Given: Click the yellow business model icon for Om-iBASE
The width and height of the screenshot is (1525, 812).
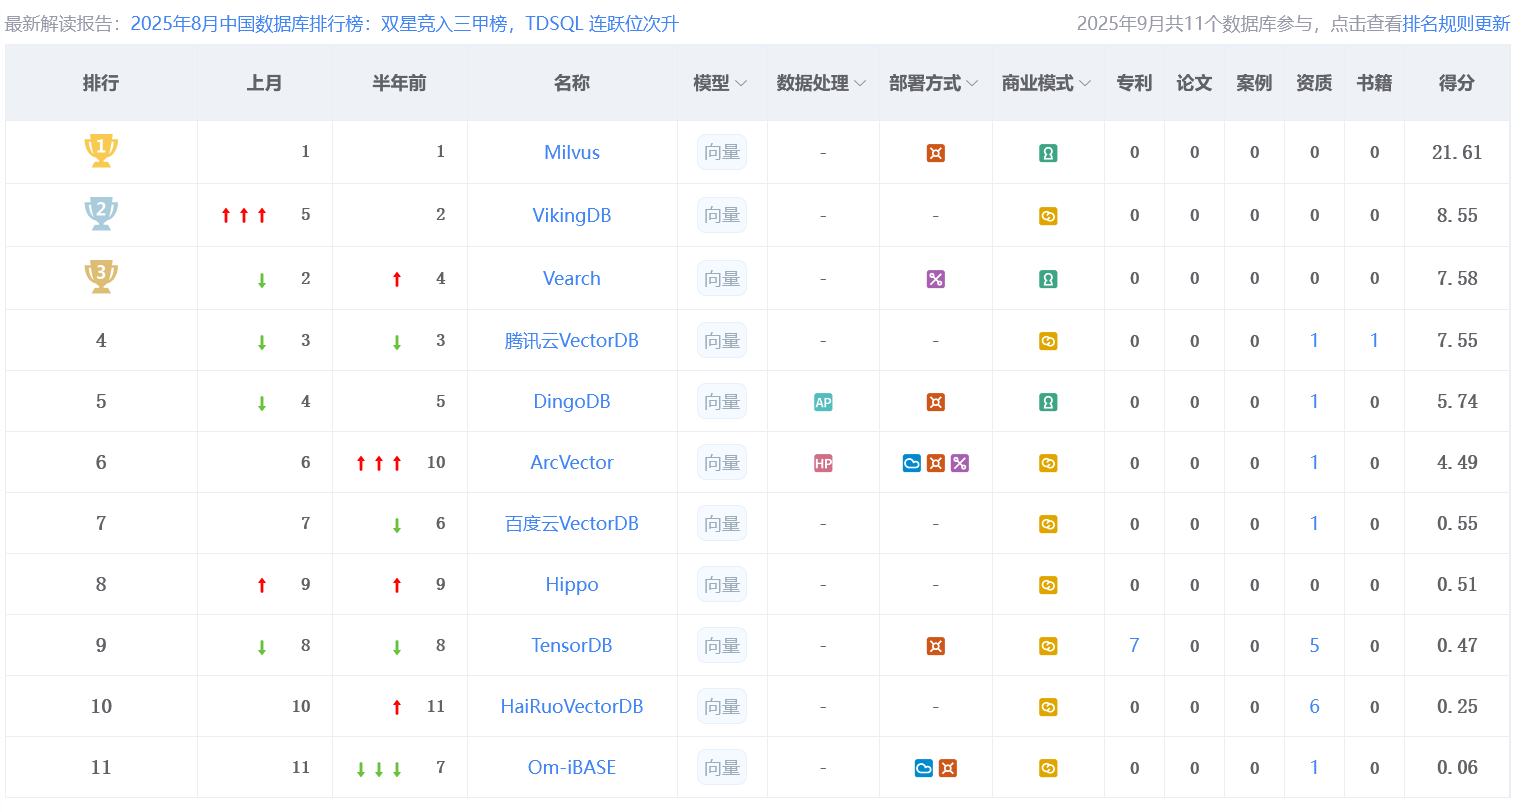Looking at the screenshot, I should click(1048, 768).
